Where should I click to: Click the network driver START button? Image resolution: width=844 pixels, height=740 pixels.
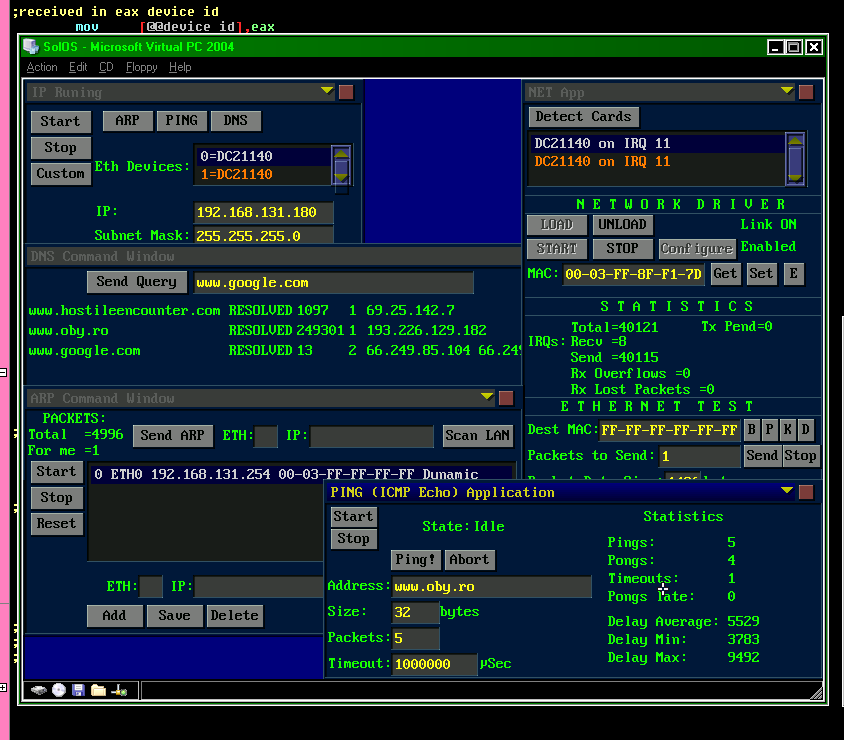coord(557,248)
